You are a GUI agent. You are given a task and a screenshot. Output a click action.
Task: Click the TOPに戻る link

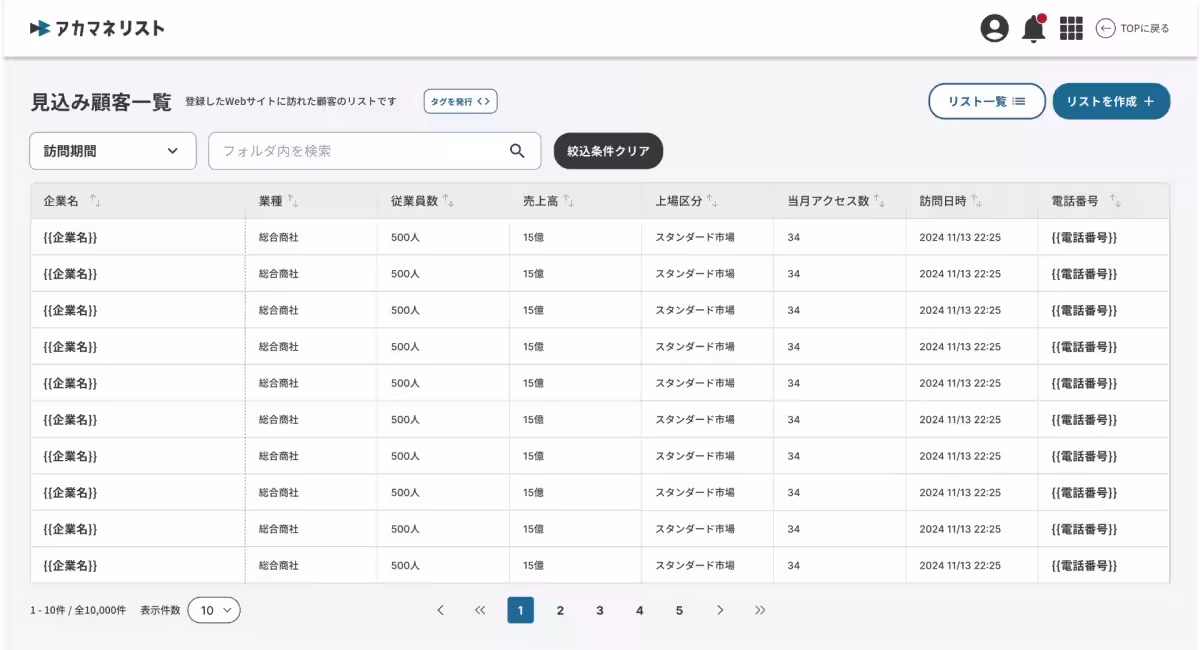tap(1145, 28)
